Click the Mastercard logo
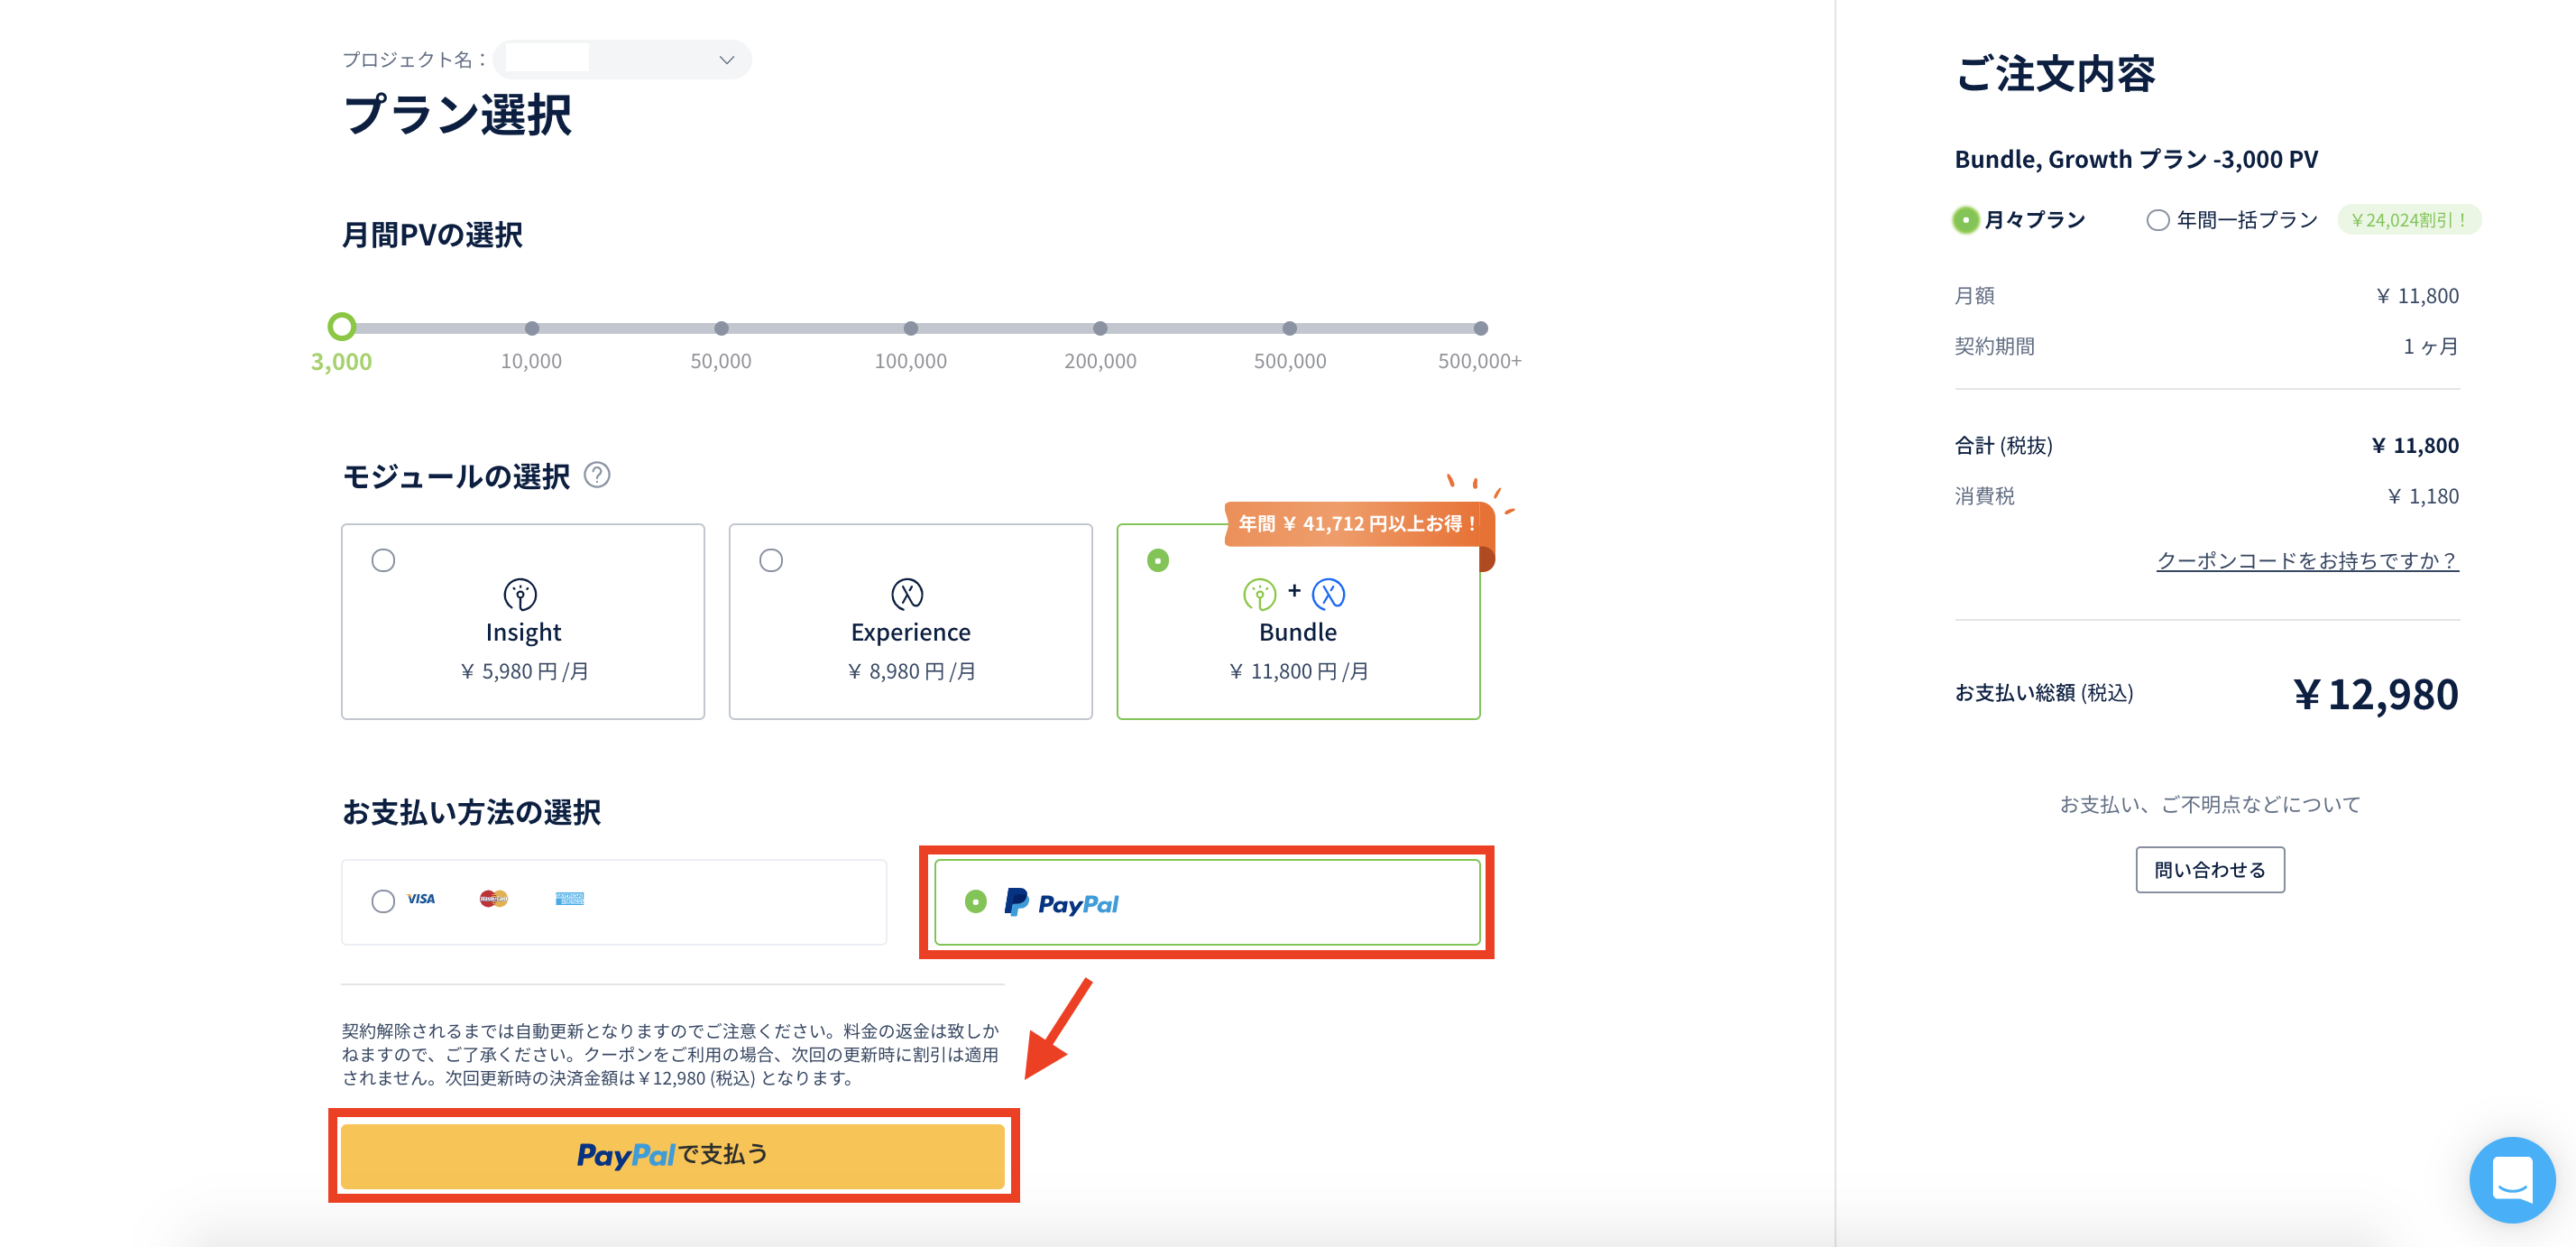Image resolution: width=2576 pixels, height=1247 pixels. (x=493, y=899)
